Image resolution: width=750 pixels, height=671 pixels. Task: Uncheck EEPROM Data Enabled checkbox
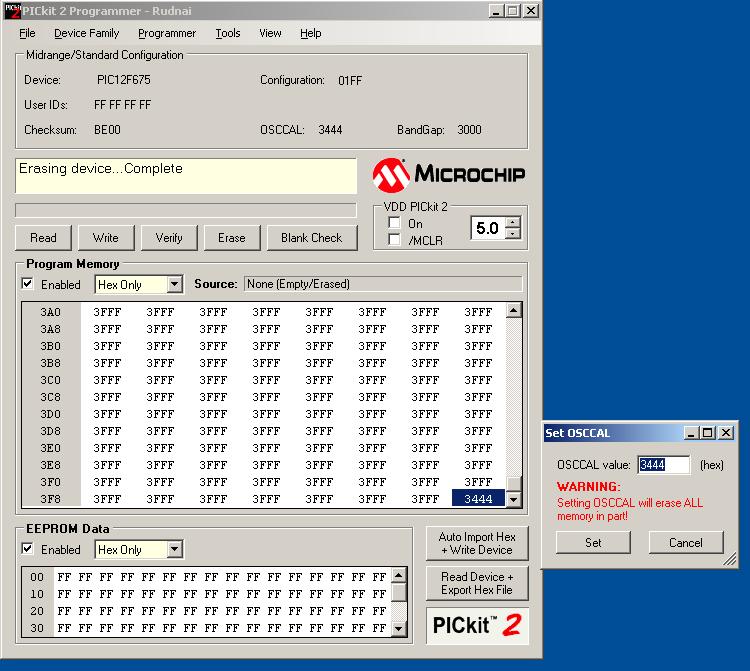[x=27, y=549]
